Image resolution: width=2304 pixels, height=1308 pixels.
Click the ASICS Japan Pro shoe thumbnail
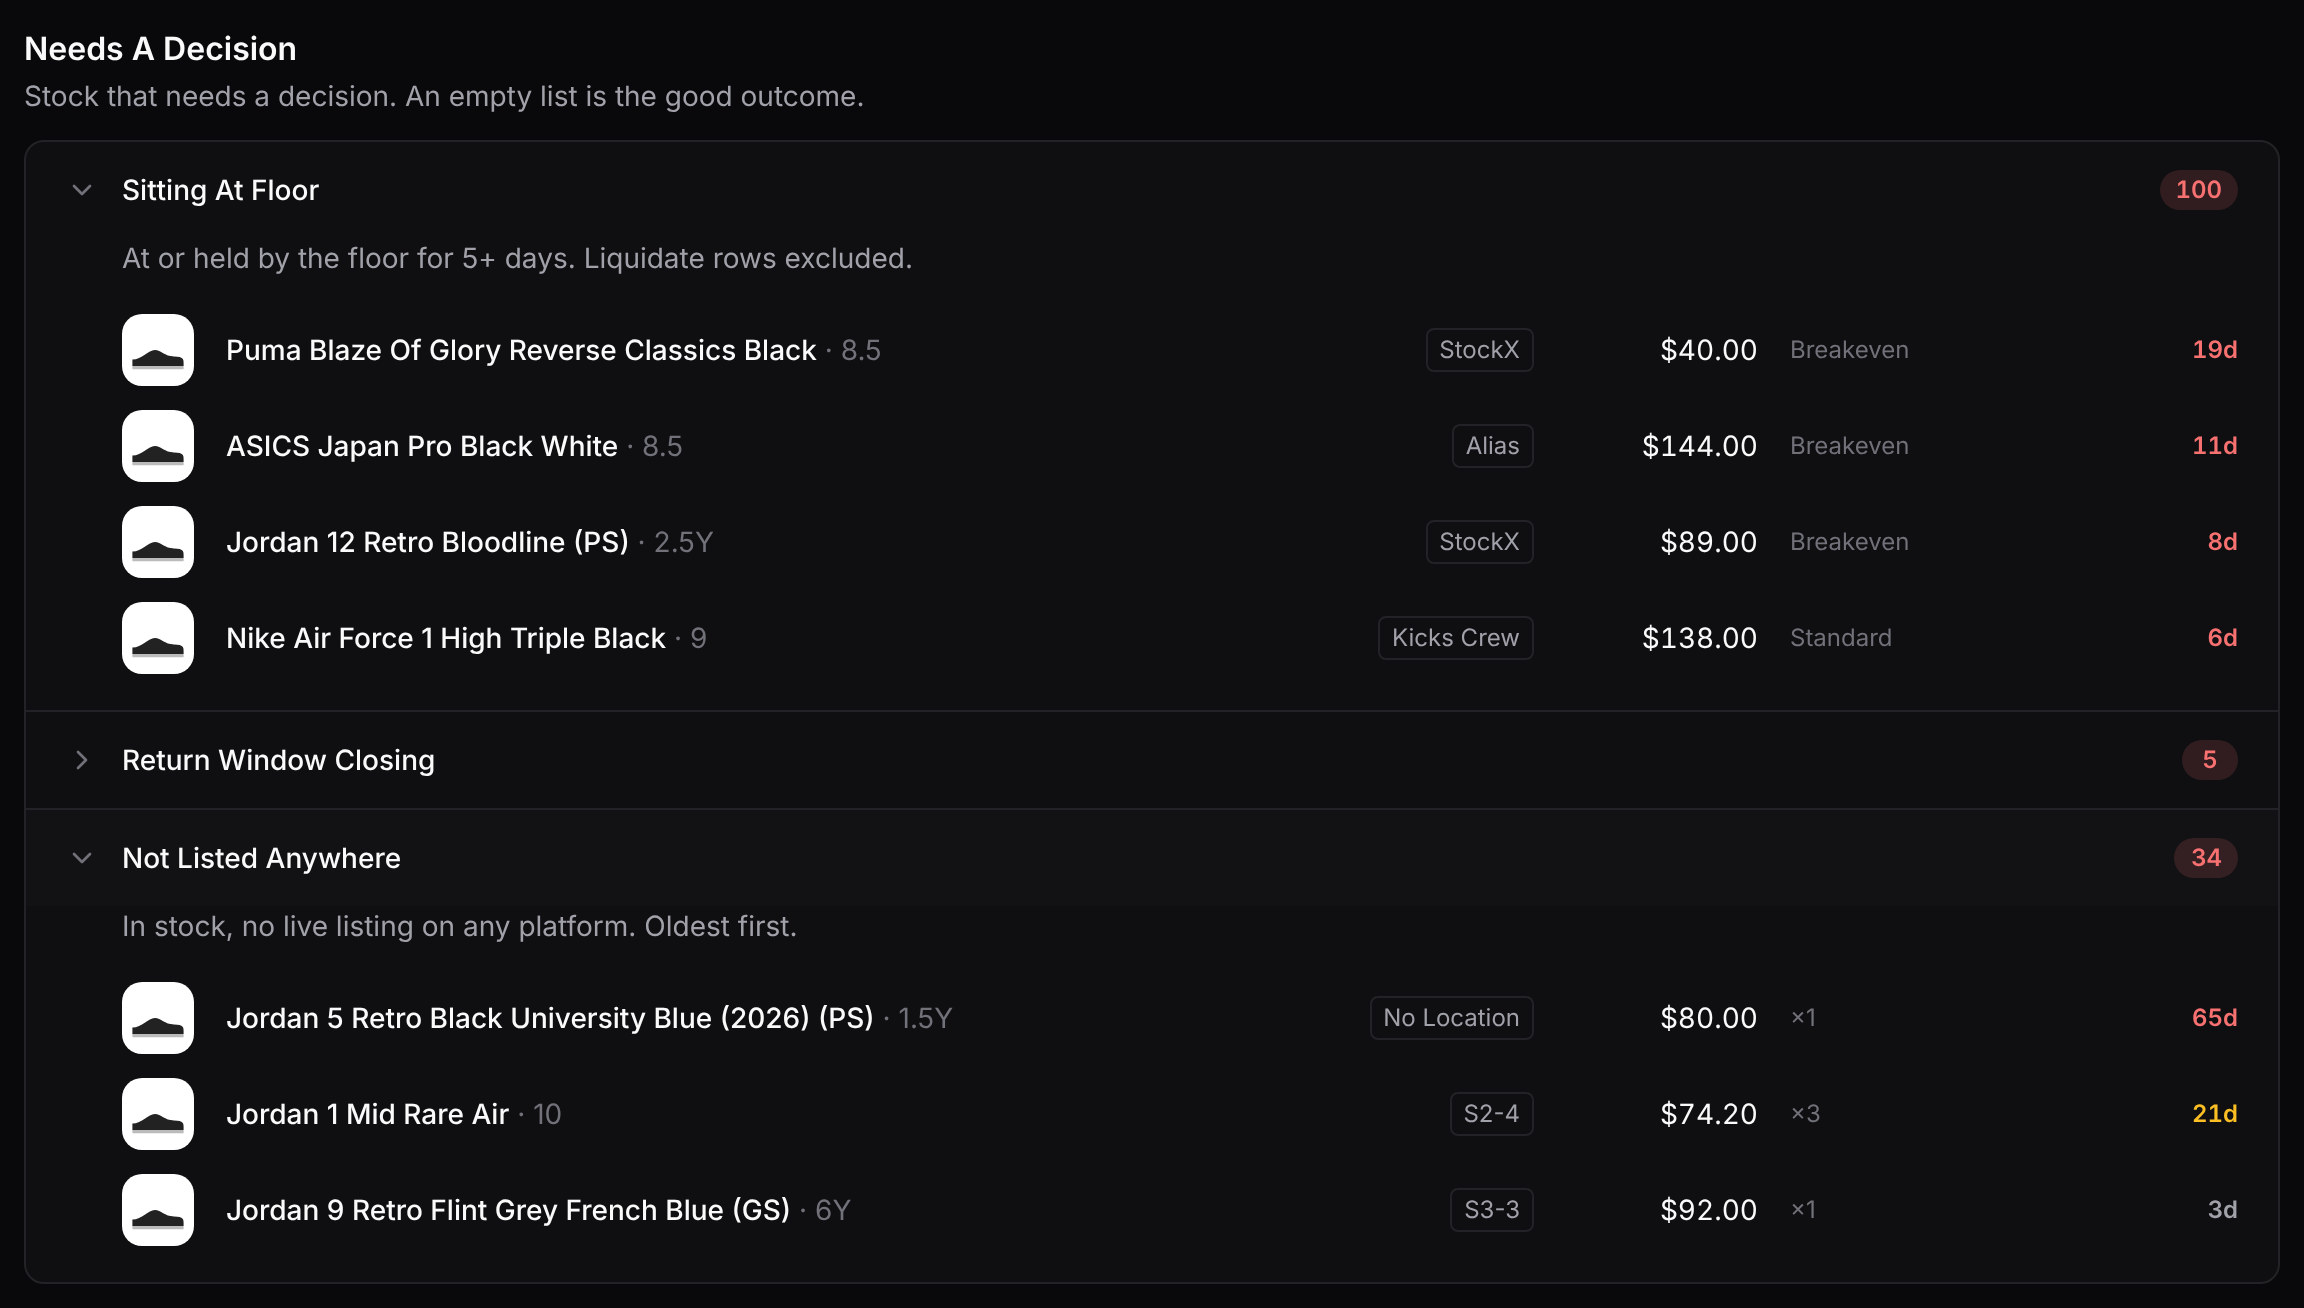[158, 446]
